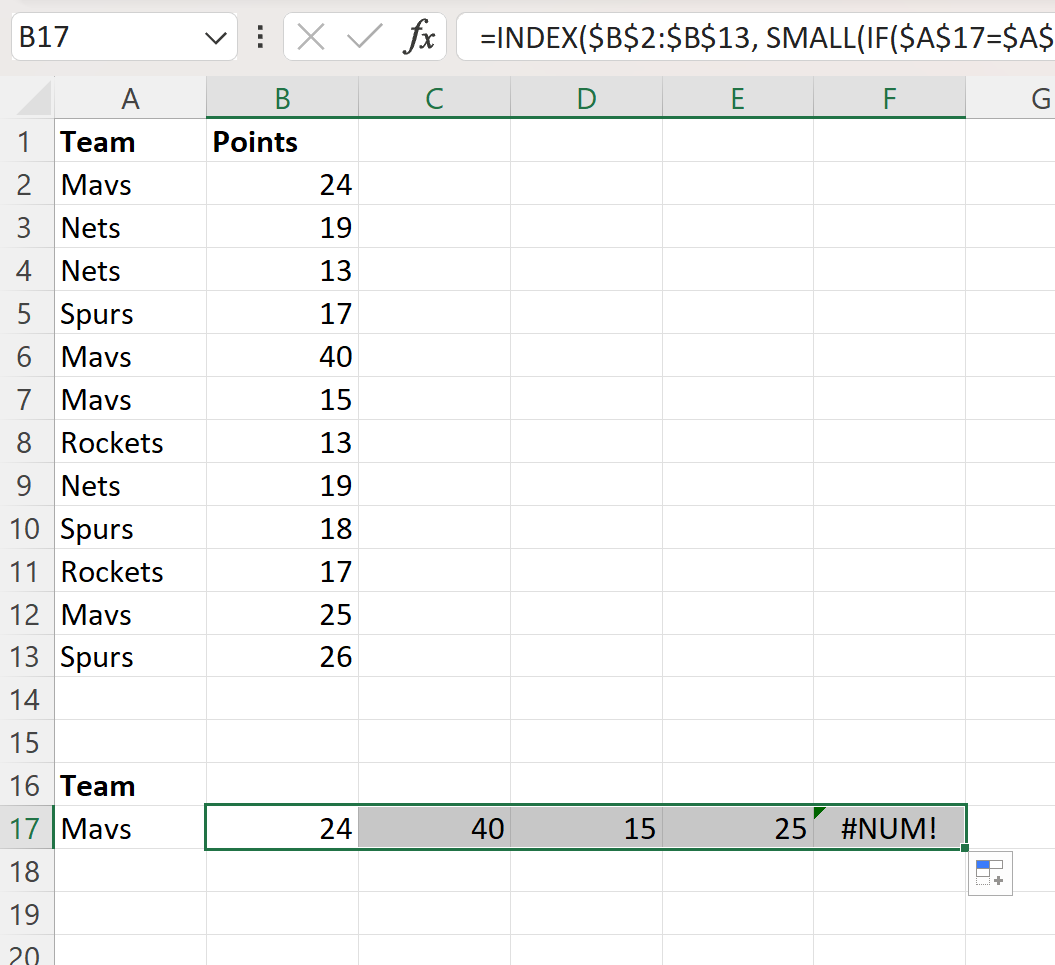The image size is (1055, 965).
Task: Open the Name Box dropdown arrow
Action: click(215, 37)
